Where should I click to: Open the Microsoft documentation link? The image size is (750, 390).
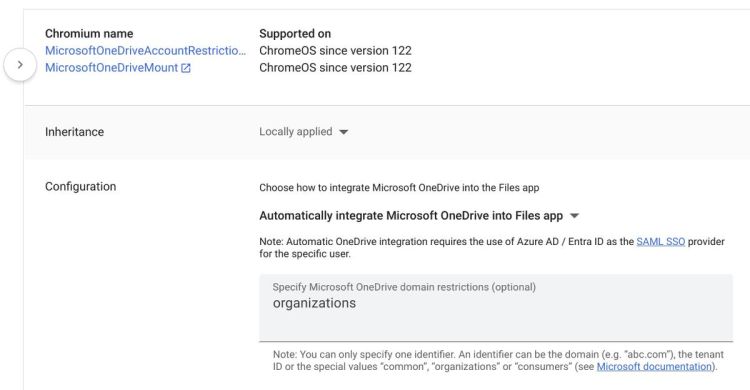coord(654,367)
